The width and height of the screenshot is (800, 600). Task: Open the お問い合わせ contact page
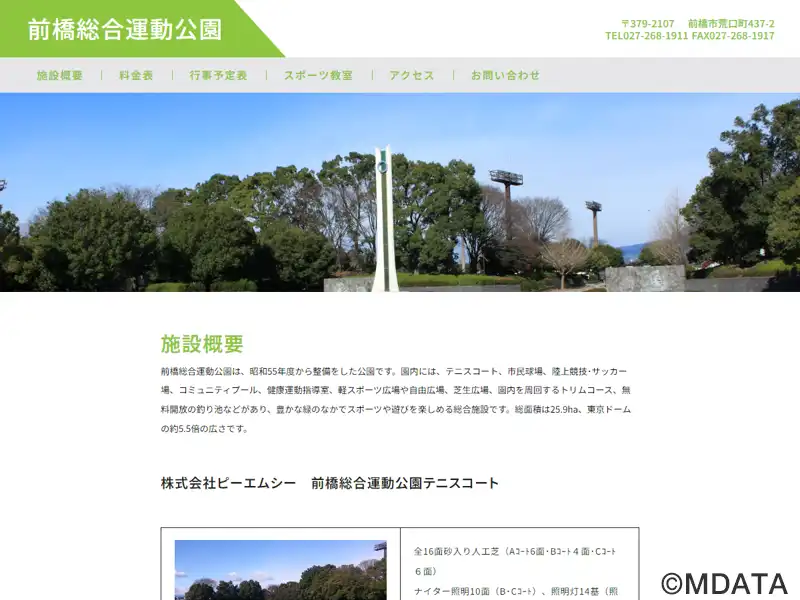tap(505, 76)
